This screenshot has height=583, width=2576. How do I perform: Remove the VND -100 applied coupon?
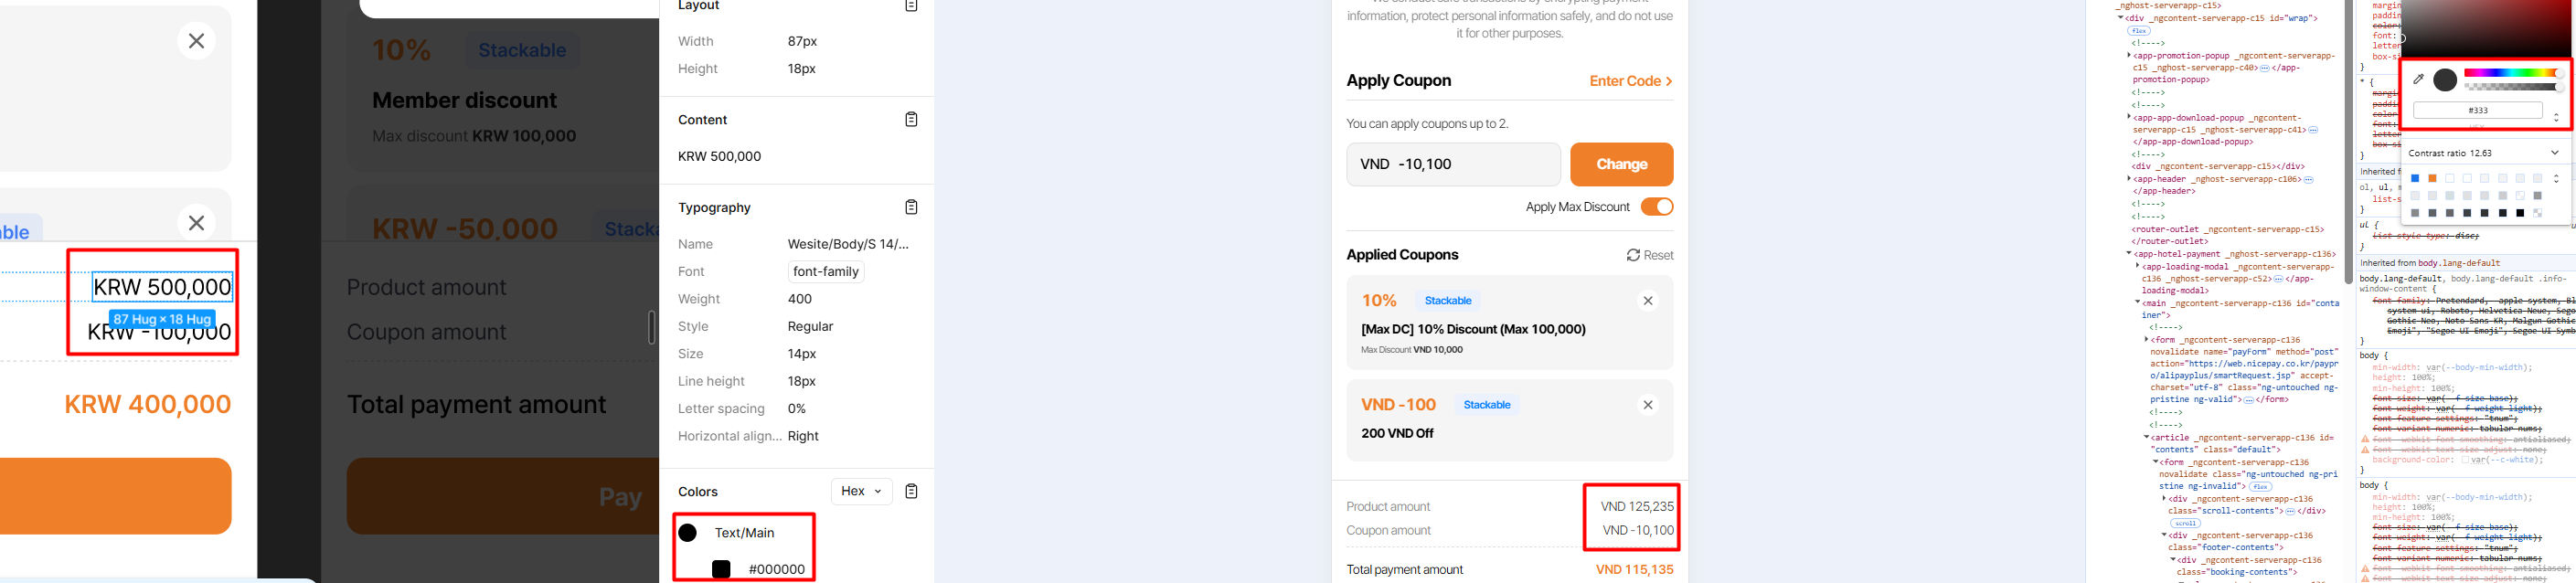click(x=1648, y=405)
